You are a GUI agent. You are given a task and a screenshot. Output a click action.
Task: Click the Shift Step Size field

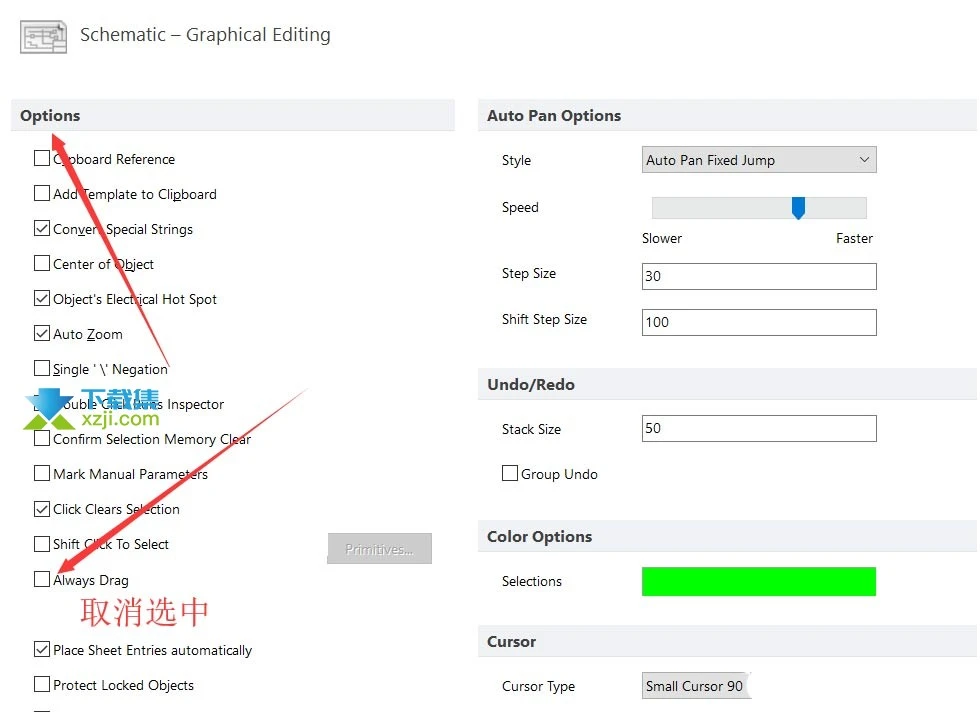pos(759,323)
